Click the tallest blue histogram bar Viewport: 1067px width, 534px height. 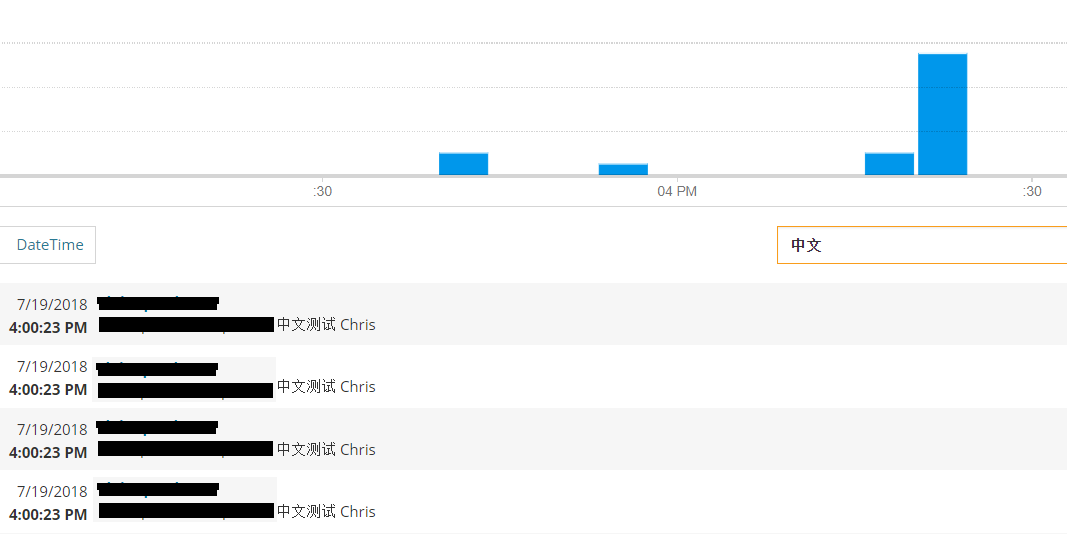tap(942, 114)
